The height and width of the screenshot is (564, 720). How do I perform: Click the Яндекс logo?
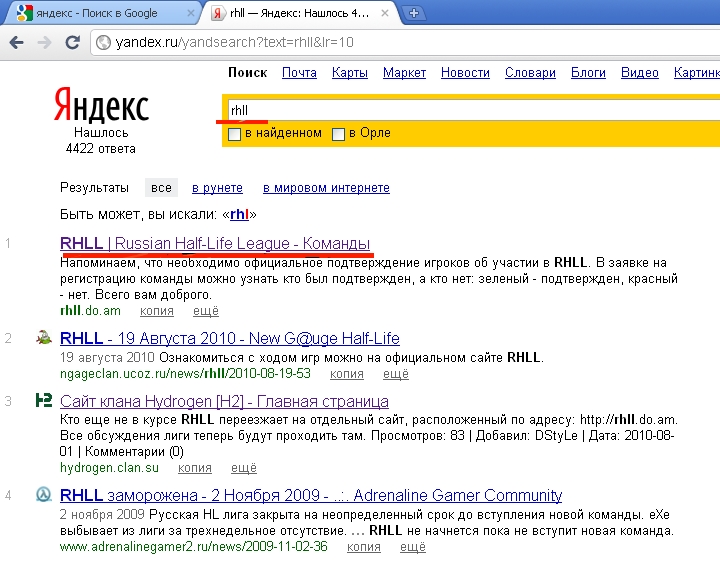(x=101, y=105)
